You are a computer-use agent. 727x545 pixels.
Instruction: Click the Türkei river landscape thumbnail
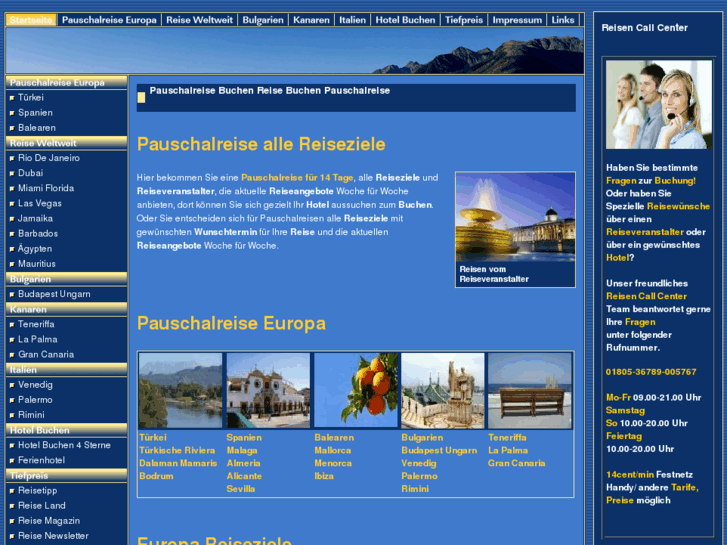tap(180, 391)
